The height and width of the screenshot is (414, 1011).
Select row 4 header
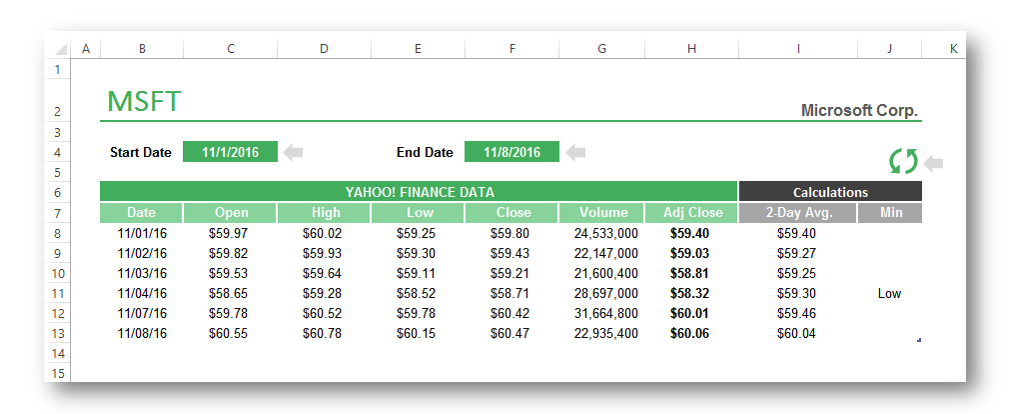57,153
